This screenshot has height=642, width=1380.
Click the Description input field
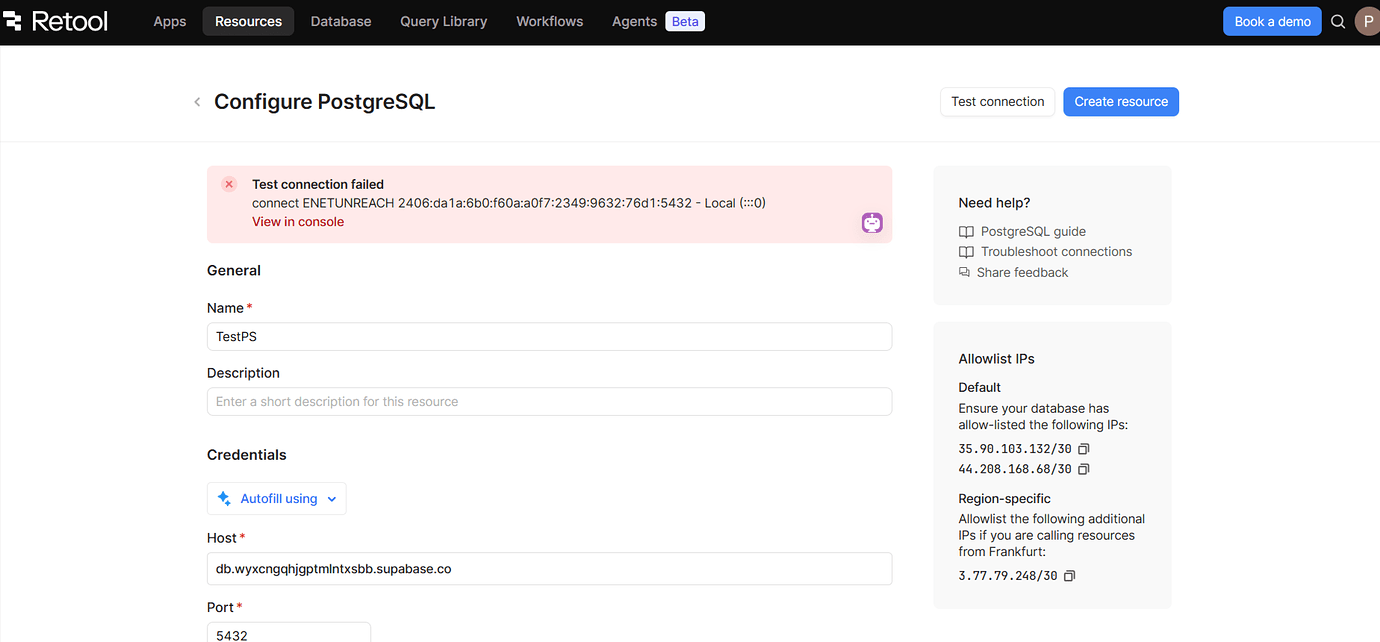(x=548, y=401)
